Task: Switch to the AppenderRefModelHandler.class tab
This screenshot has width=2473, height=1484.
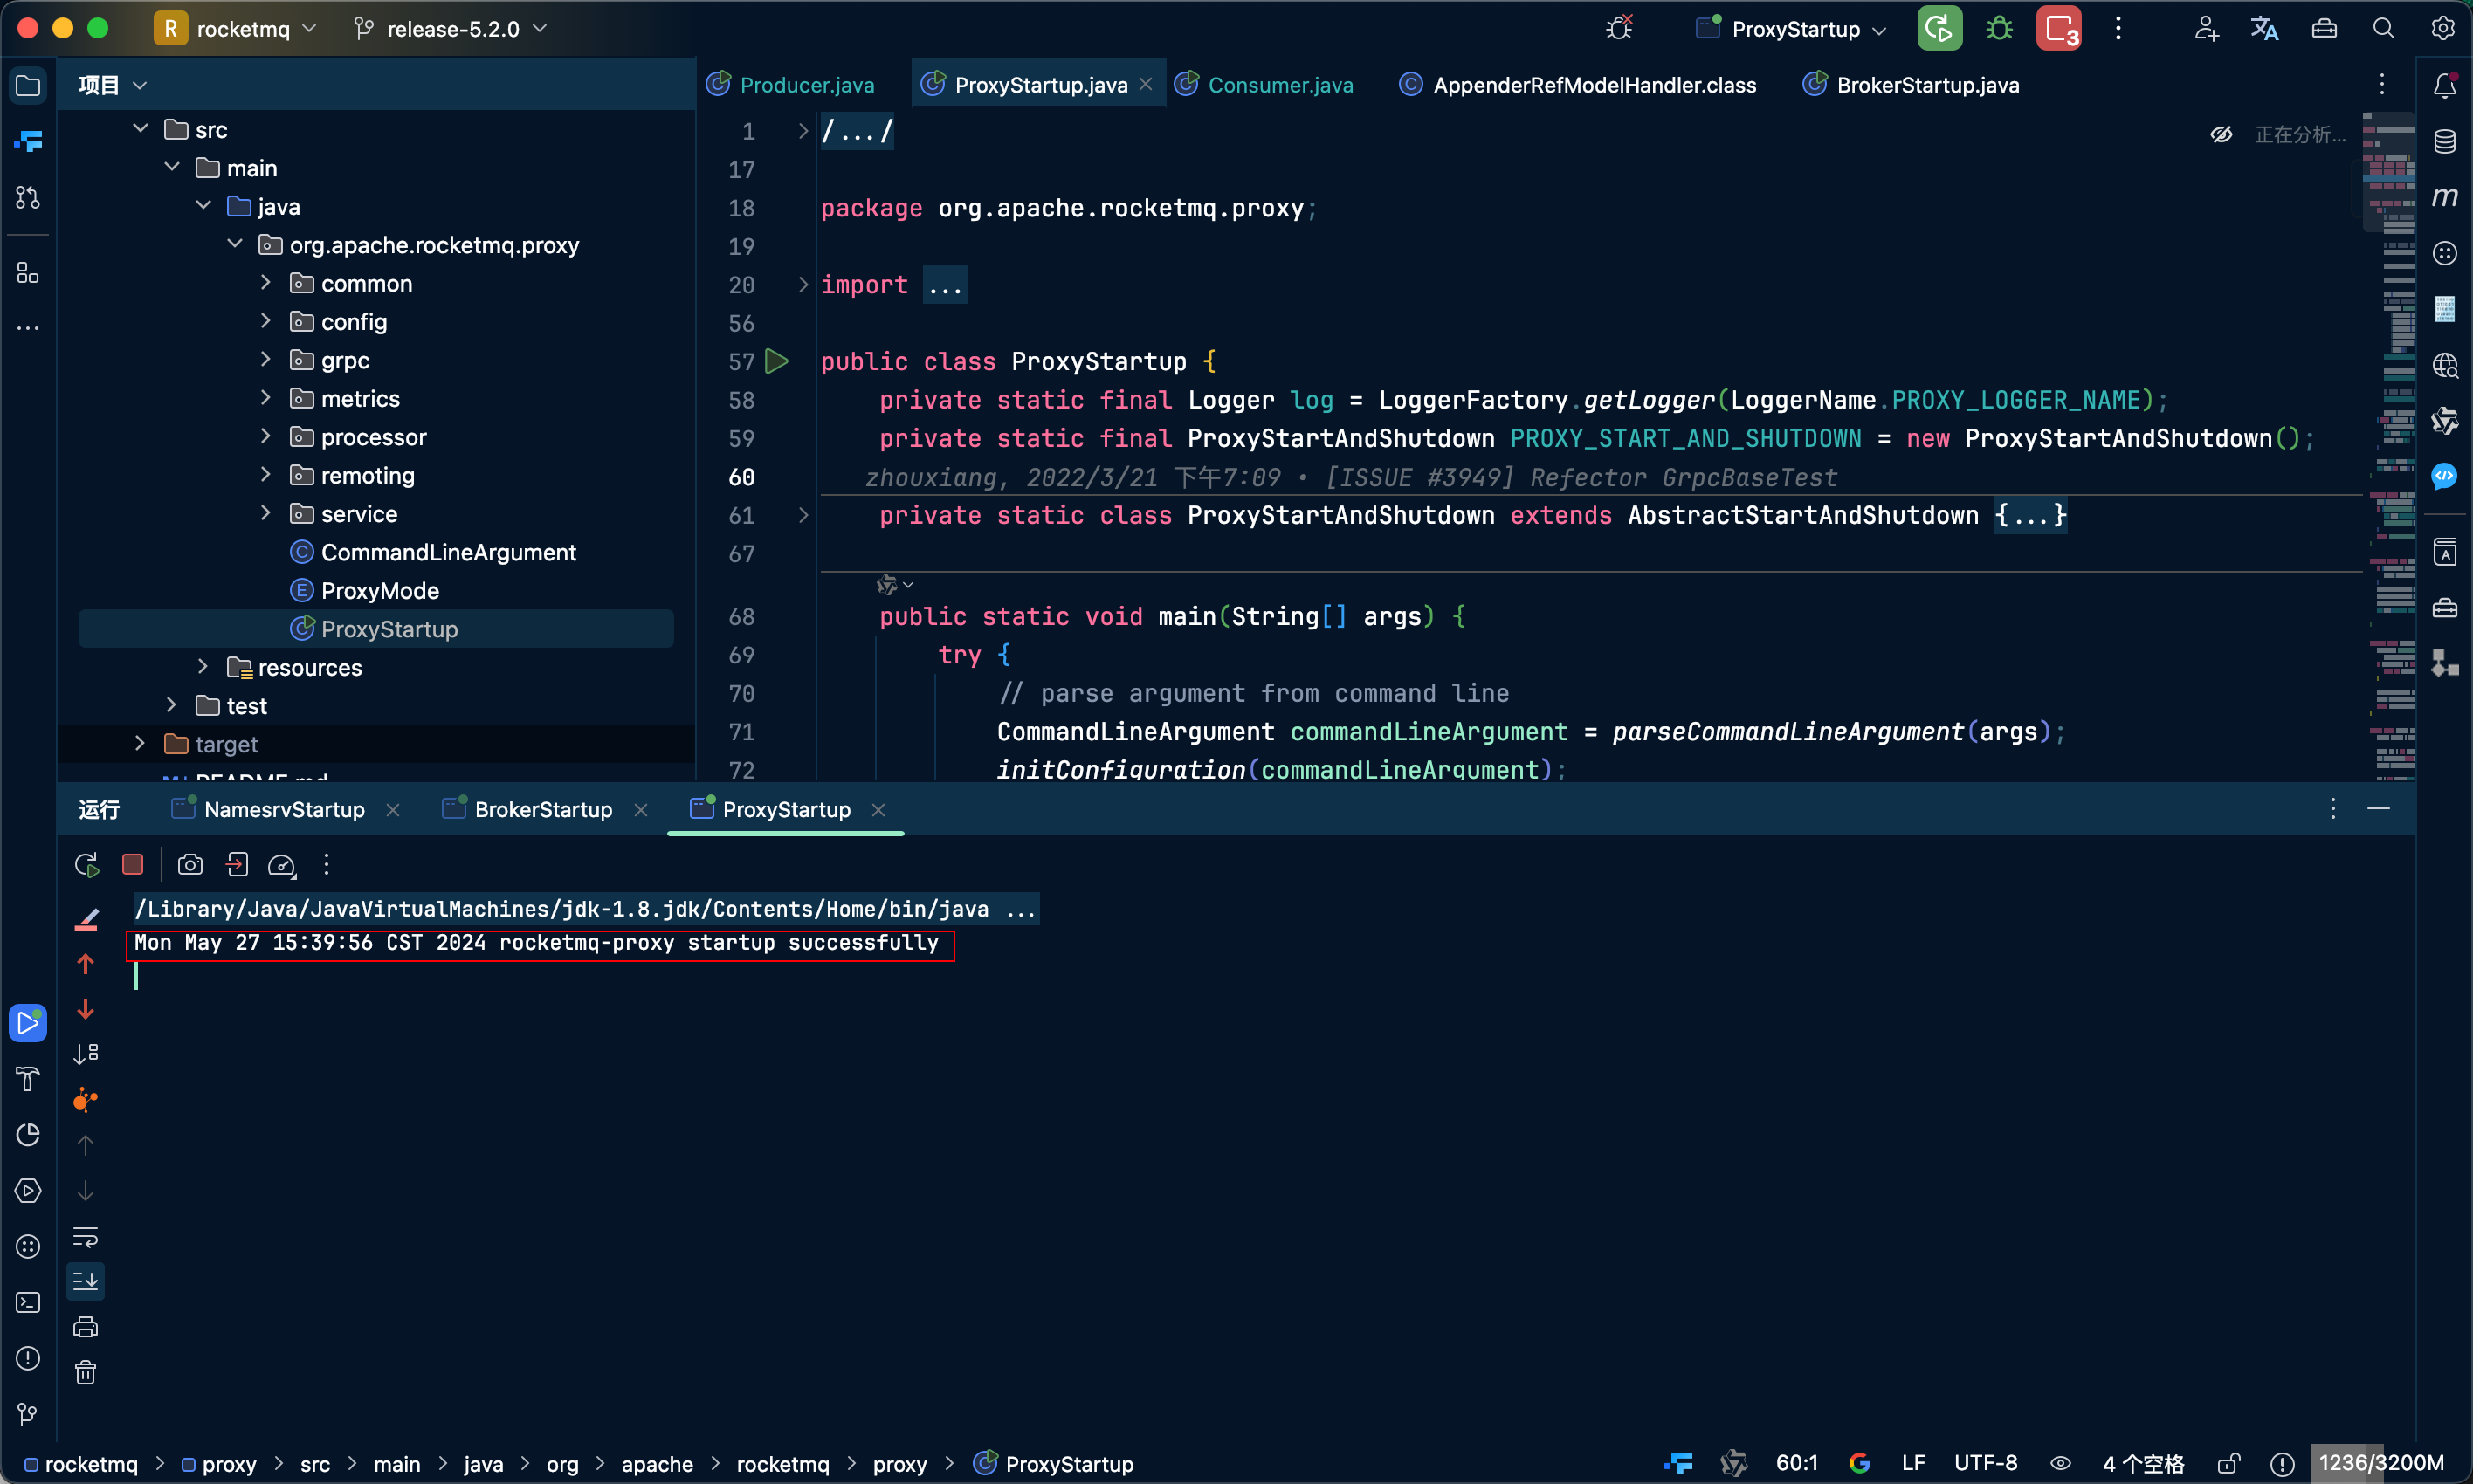Action: pyautogui.click(x=1577, y=85)
